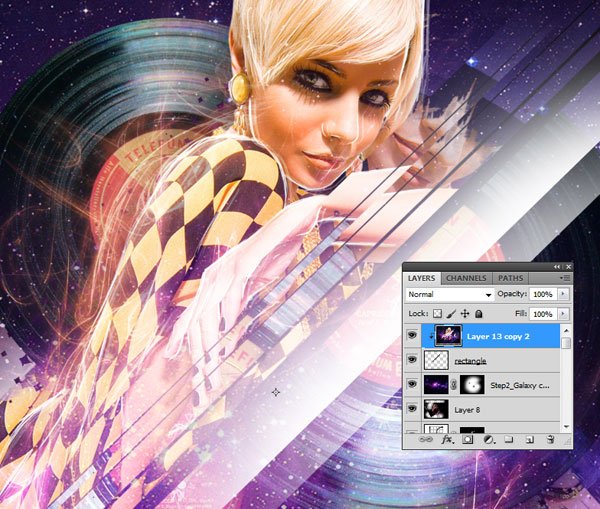Click the Fill 100% field
This screenshot has height=509, width=600.
543,314
